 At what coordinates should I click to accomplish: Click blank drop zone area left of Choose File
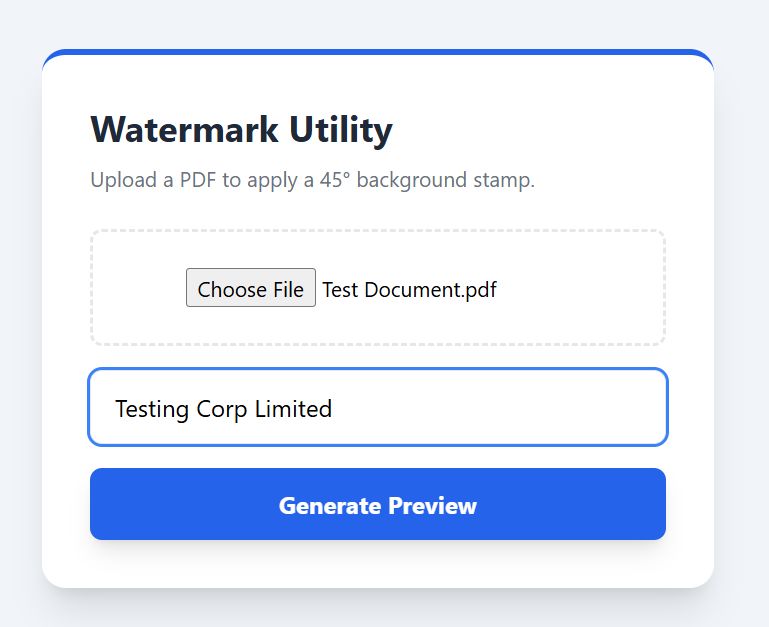pos(140,289)
